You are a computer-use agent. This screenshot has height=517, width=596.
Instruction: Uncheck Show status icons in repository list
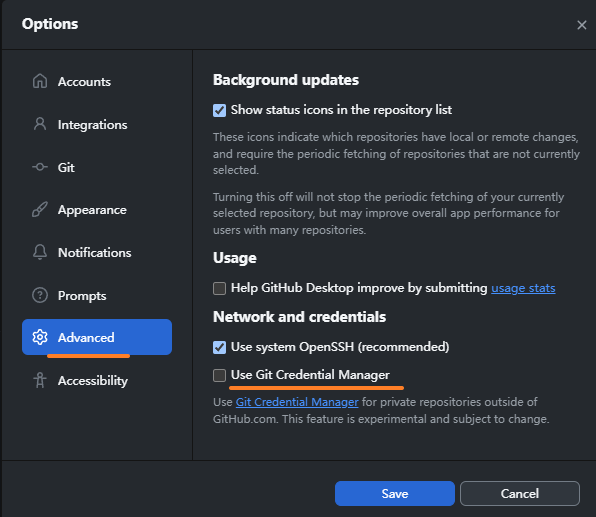[219, 110]
